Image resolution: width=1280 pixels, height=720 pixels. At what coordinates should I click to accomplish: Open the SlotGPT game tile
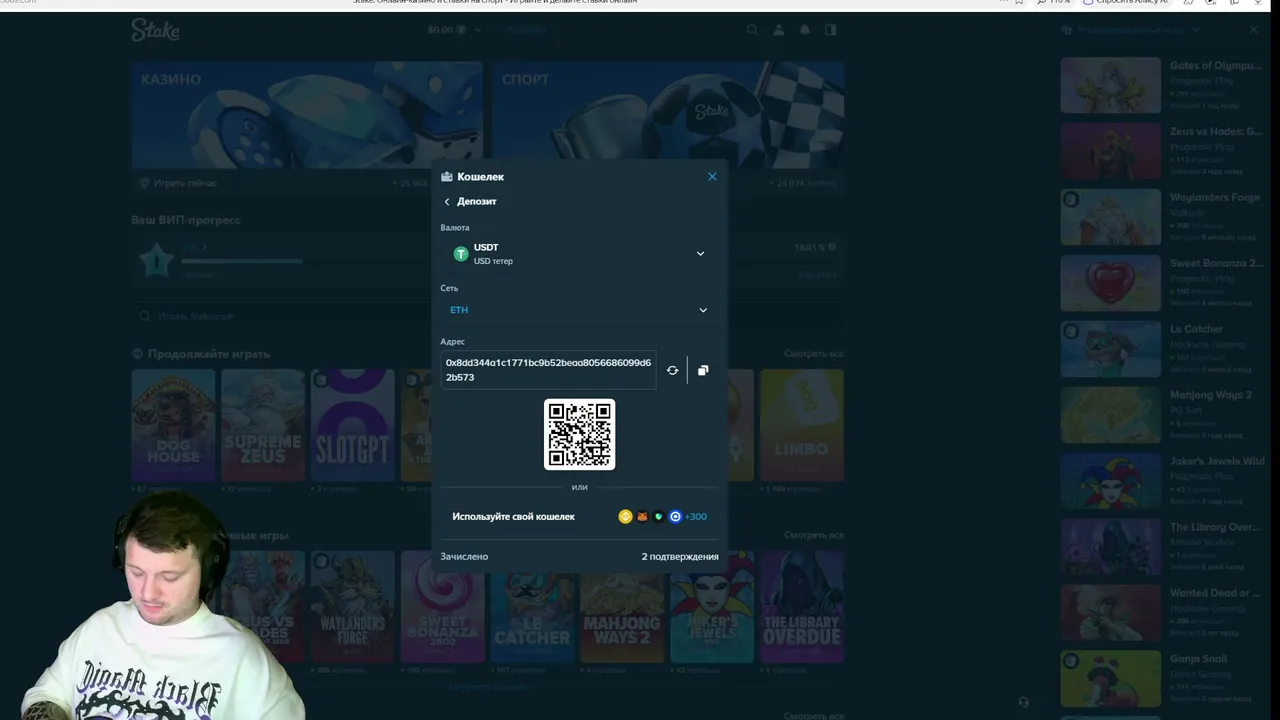[353, 426]
